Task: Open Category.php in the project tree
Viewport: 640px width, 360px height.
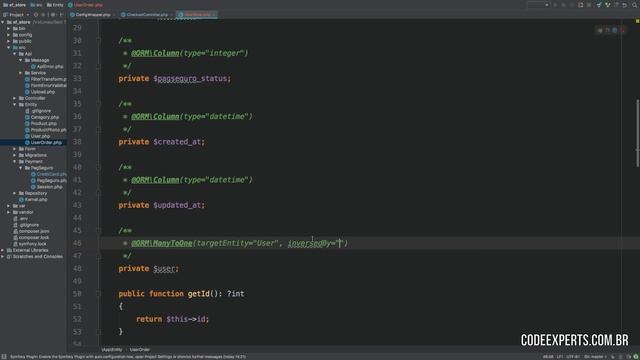Action: [42, 117]
